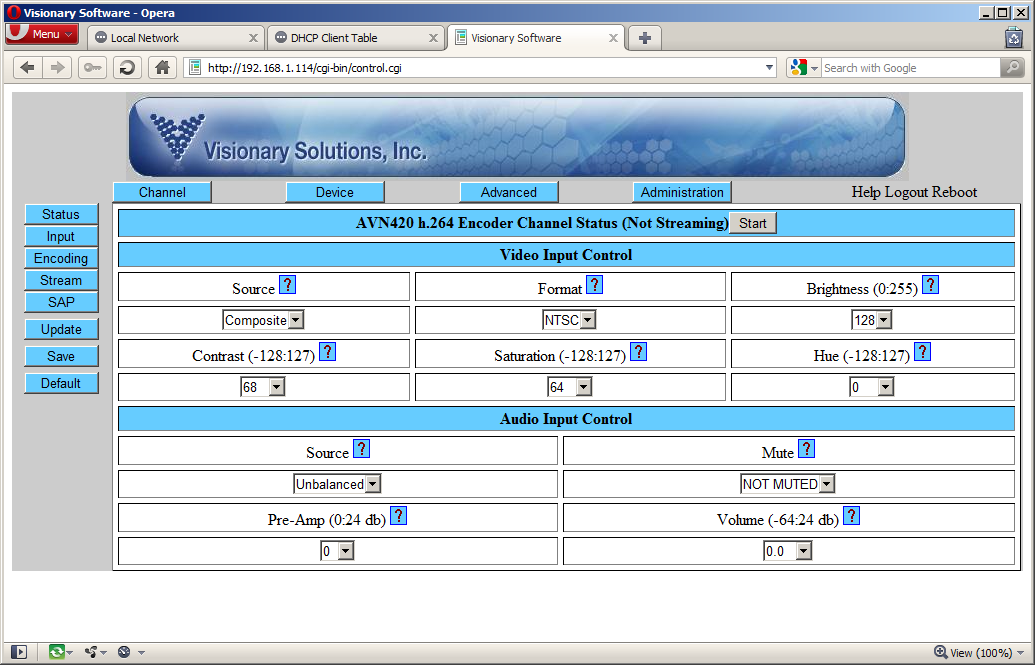Click Search with Google field

point(911,67)
